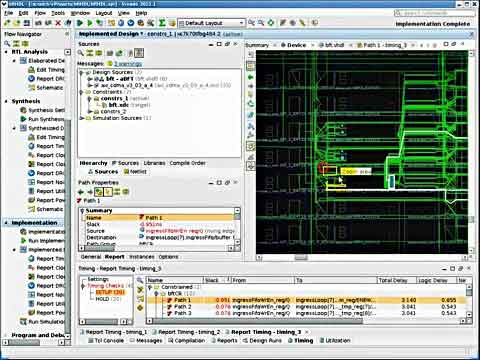The width and height of the screenshot is (480, 360).
Task: Click the sigma icon in the main toolbar
Action: click(162, 23)
